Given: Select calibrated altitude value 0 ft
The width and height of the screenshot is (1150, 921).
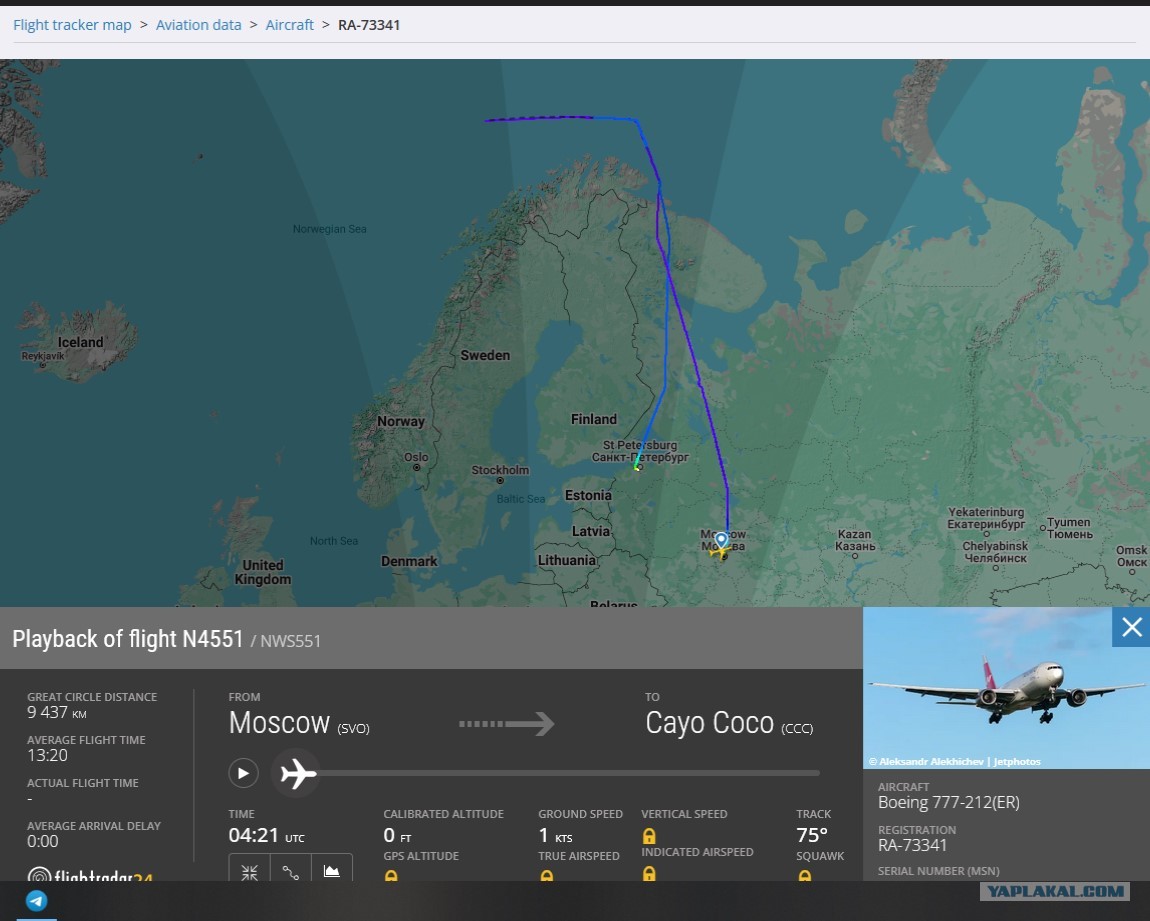Looking at the screenshot, I should (397, 835).
